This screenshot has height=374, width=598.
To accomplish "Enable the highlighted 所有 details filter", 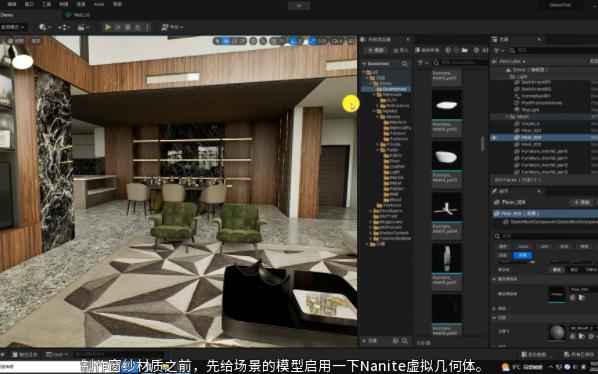I will (523, 255).
